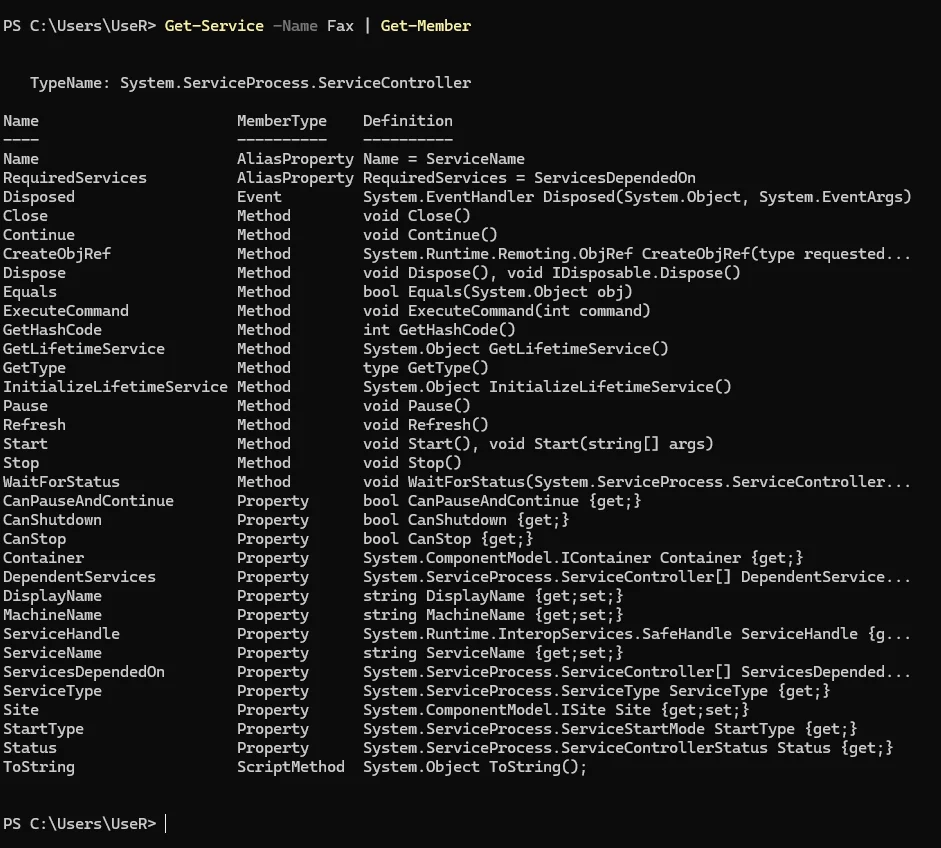Click the 'GetLifetimeService' method name
The width and height of the screenshot is (941, 848).
tap(84, 349)
